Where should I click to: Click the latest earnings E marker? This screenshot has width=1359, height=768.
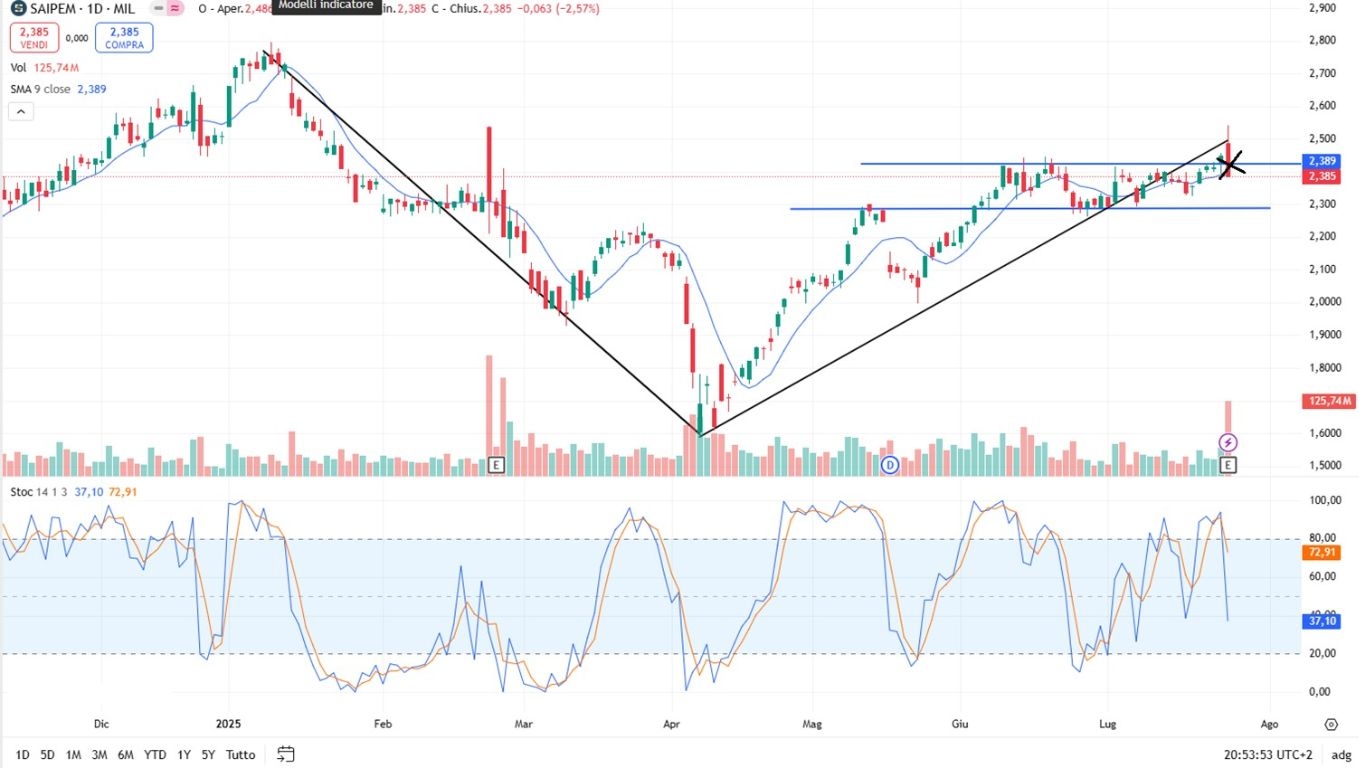click(x=1229, y=464)
